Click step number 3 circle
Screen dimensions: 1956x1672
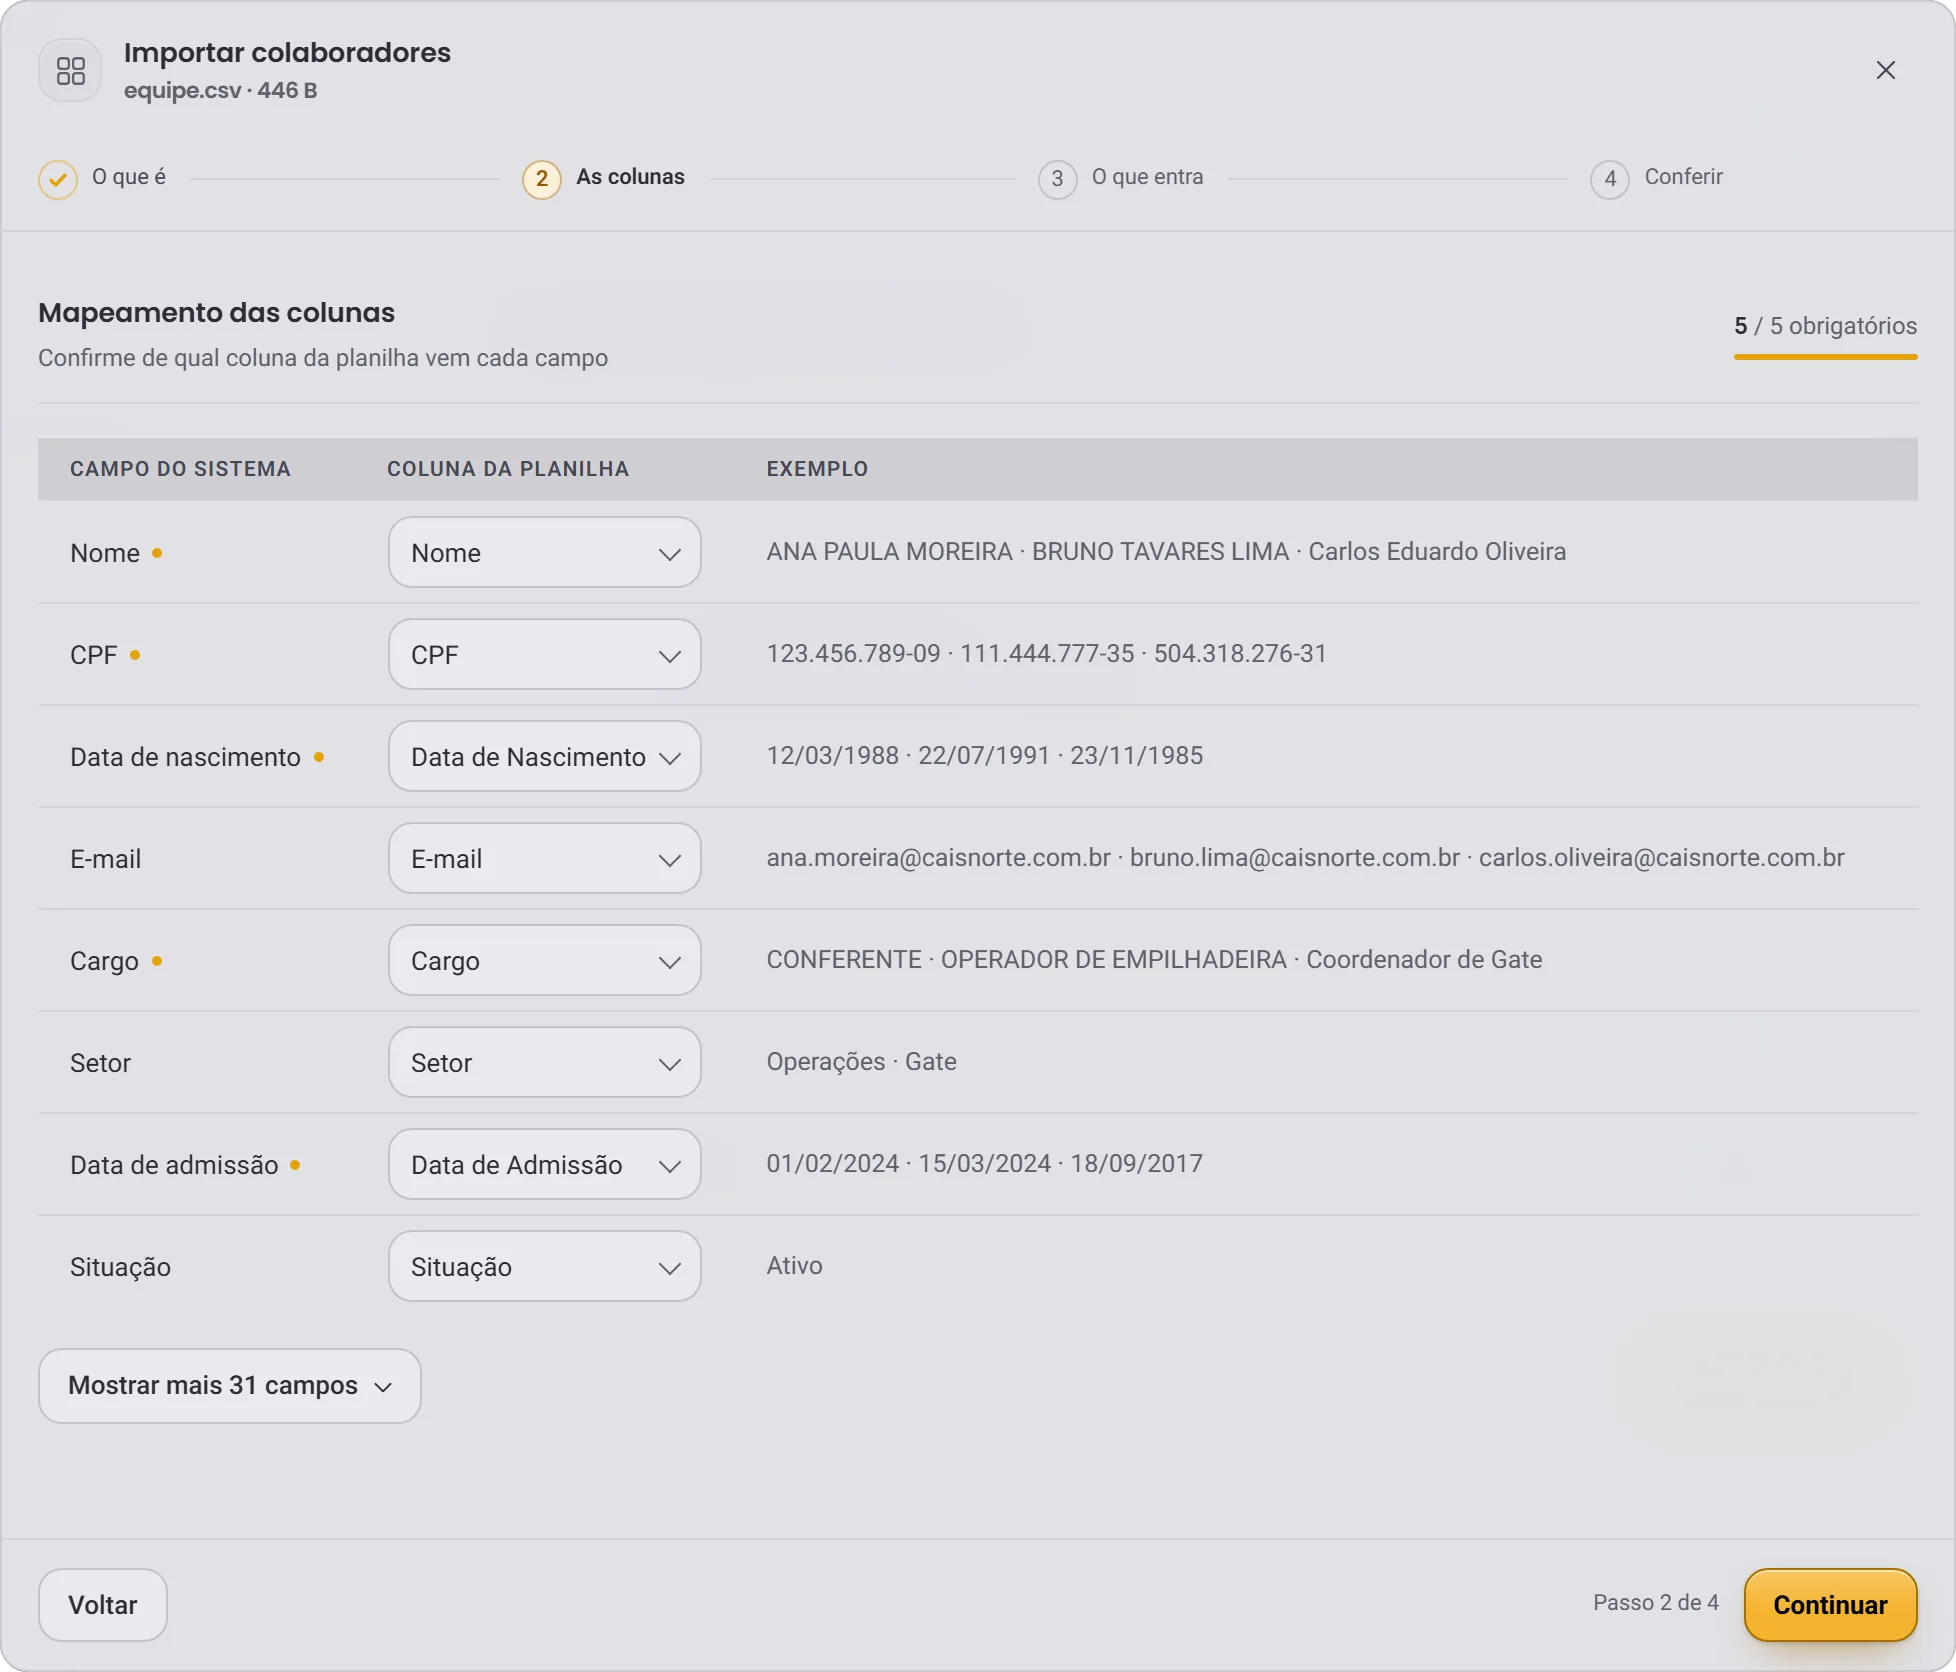click(x=1057, y=179)
